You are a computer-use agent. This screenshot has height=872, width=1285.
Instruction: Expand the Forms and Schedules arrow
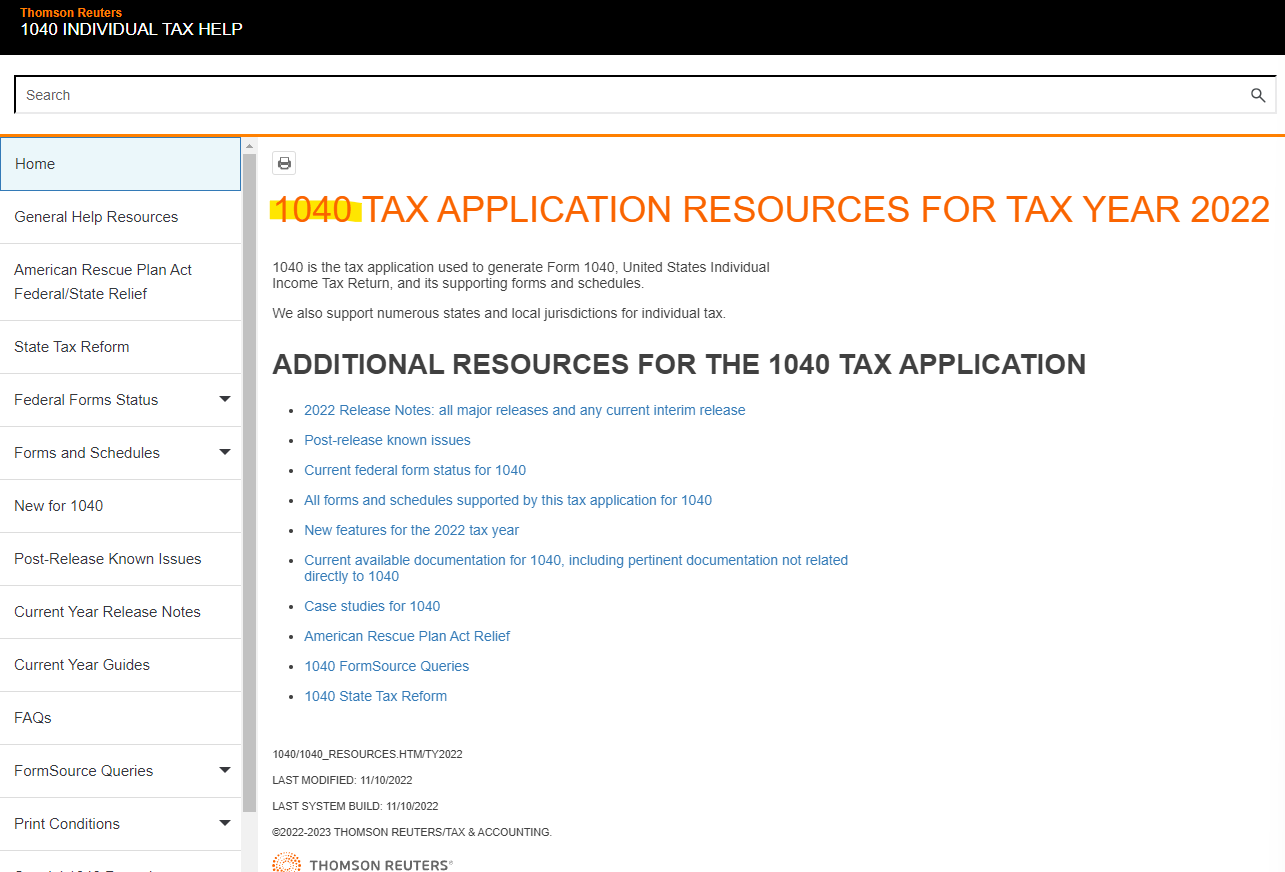click(225, 453)
